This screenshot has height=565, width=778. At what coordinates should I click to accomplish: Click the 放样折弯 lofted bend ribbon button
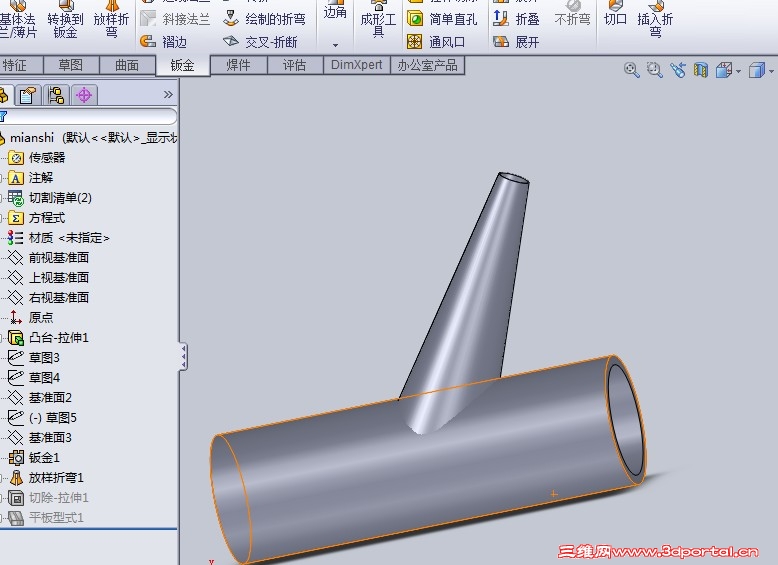coord(111,20)
